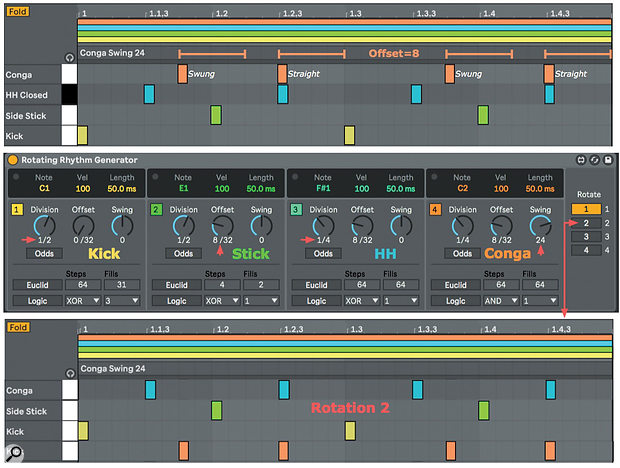Adjust the Stick Offset knob
Image resolution: width=620 pixels, height=468 pixels.
(x=222, y=226)
